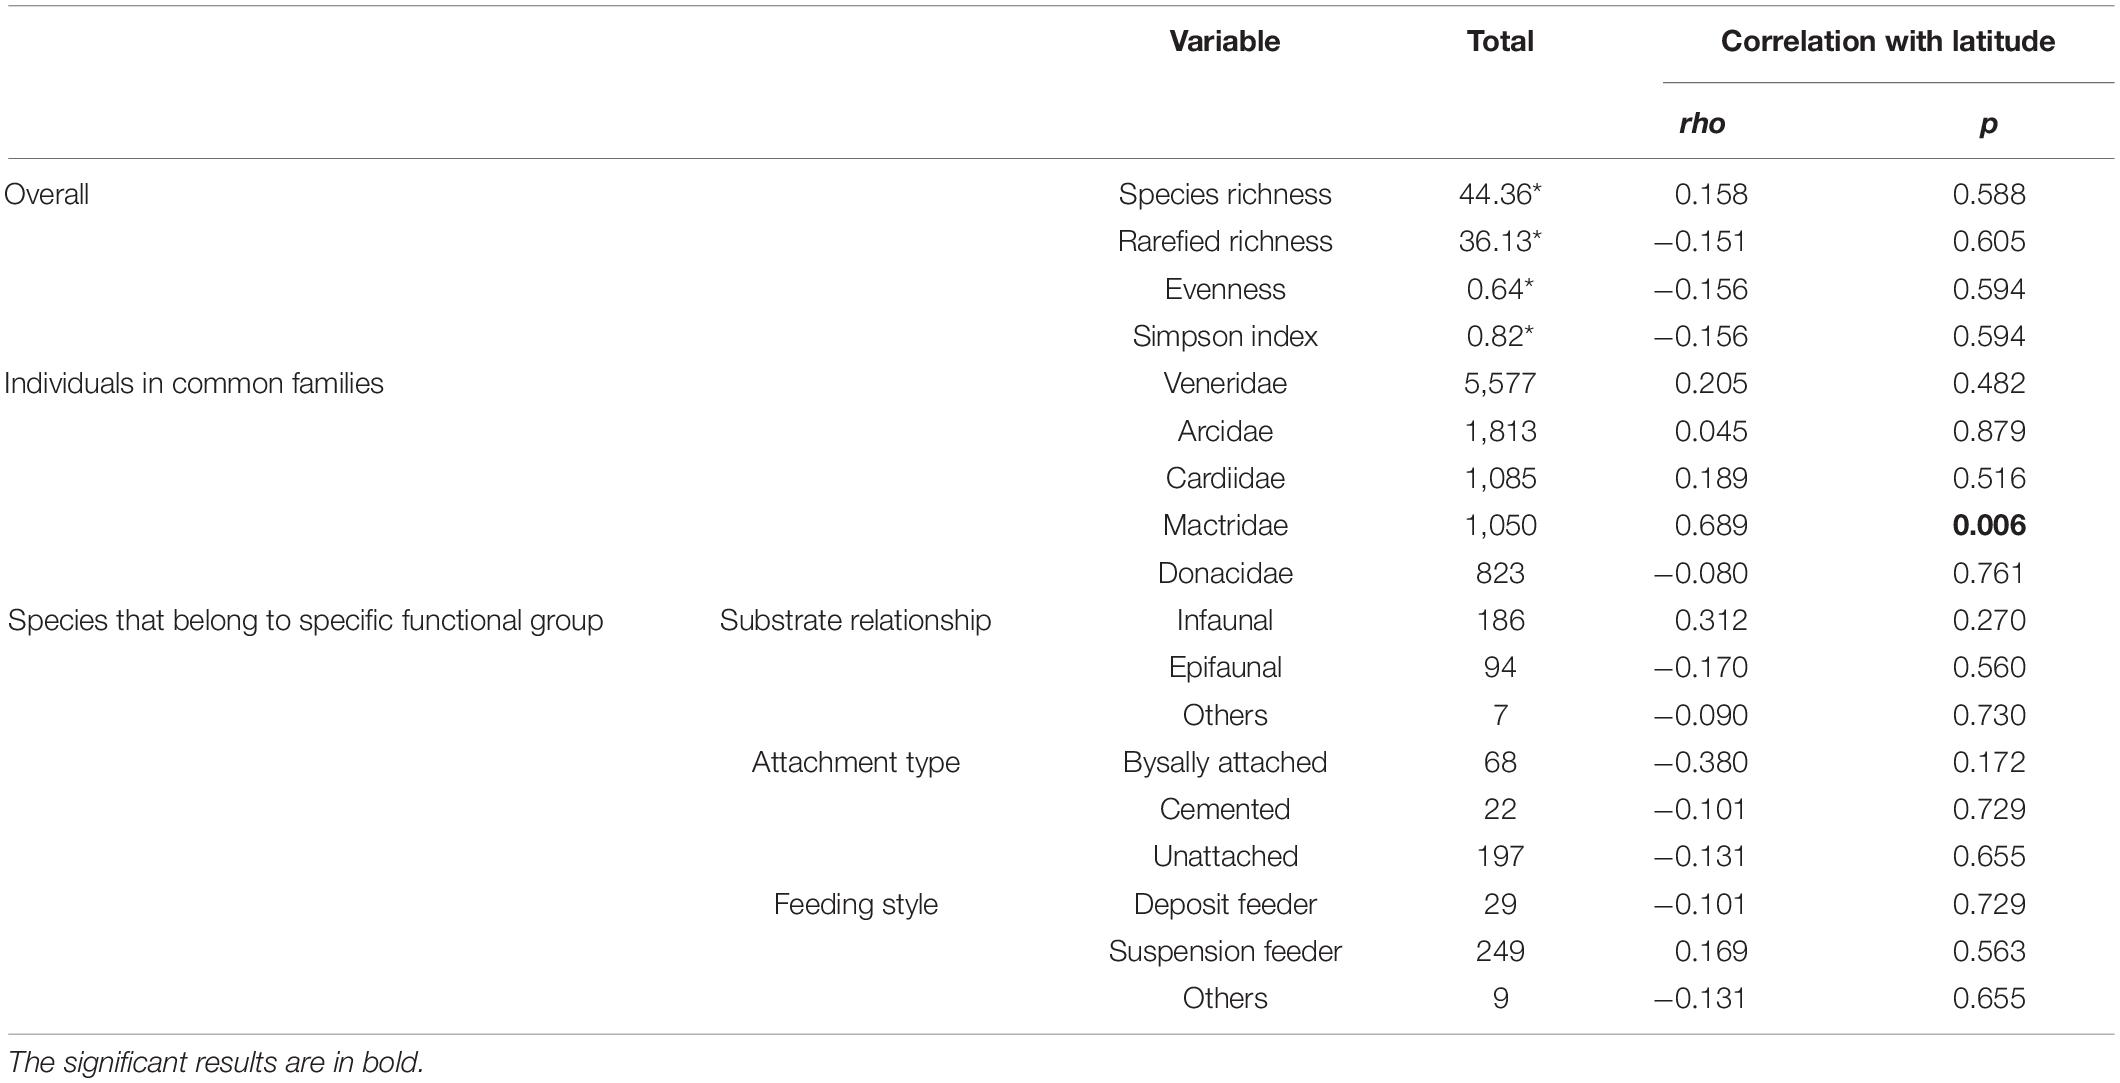The image size is (2120, 1083).
Task: Click Individuals in common families label
Action: point(194,383)
